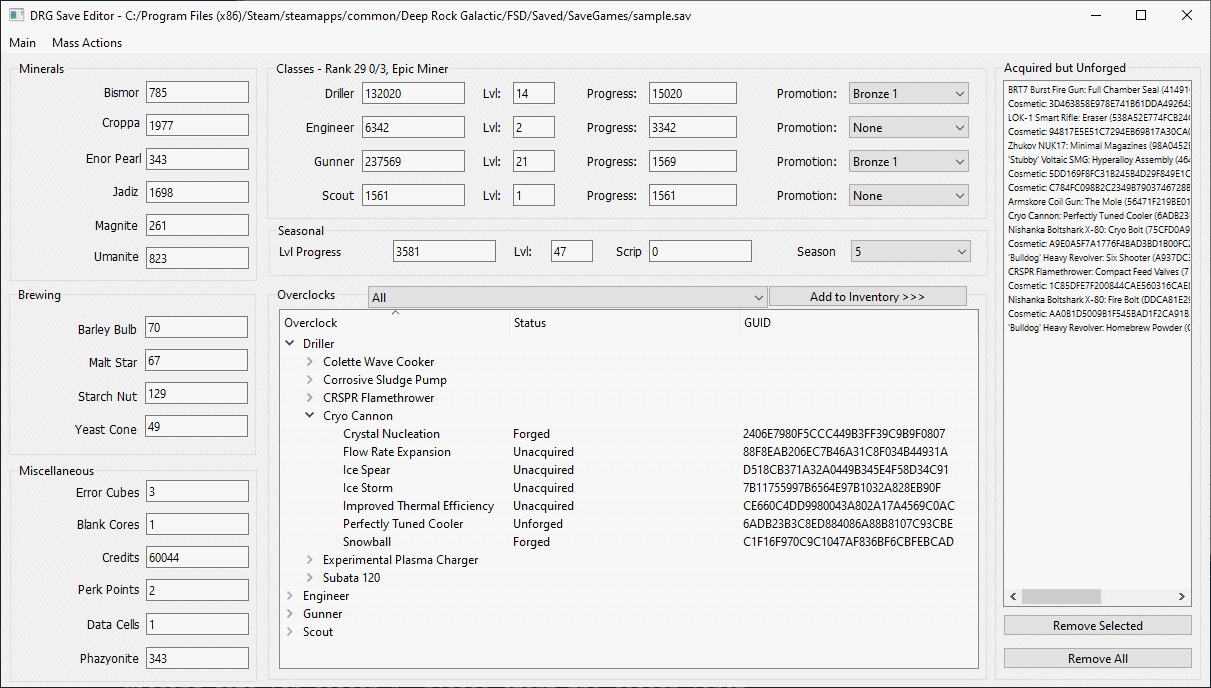Open the Overclocks filter dropdown showing All
This screenshot has height=688, width=1211.
click(567, 297)
